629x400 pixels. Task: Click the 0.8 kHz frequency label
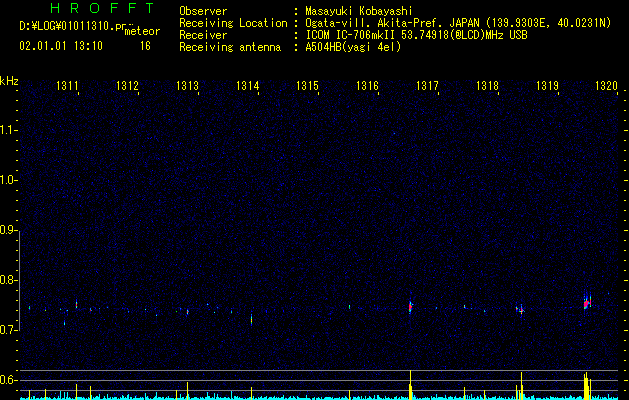click(8, 280)
